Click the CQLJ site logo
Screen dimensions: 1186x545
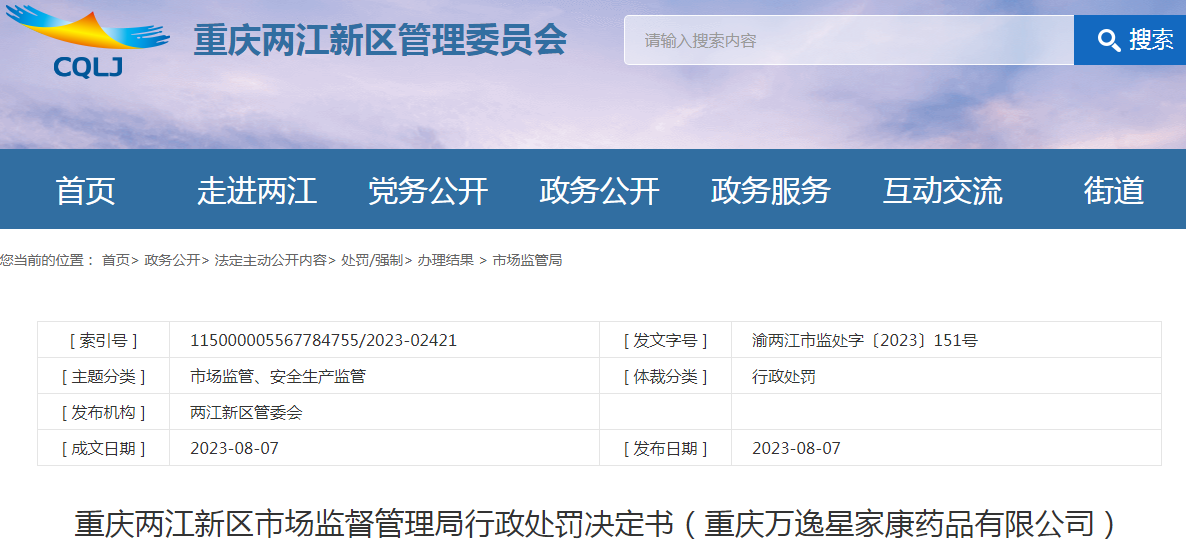pyautogui.click(x=88, y=42)
